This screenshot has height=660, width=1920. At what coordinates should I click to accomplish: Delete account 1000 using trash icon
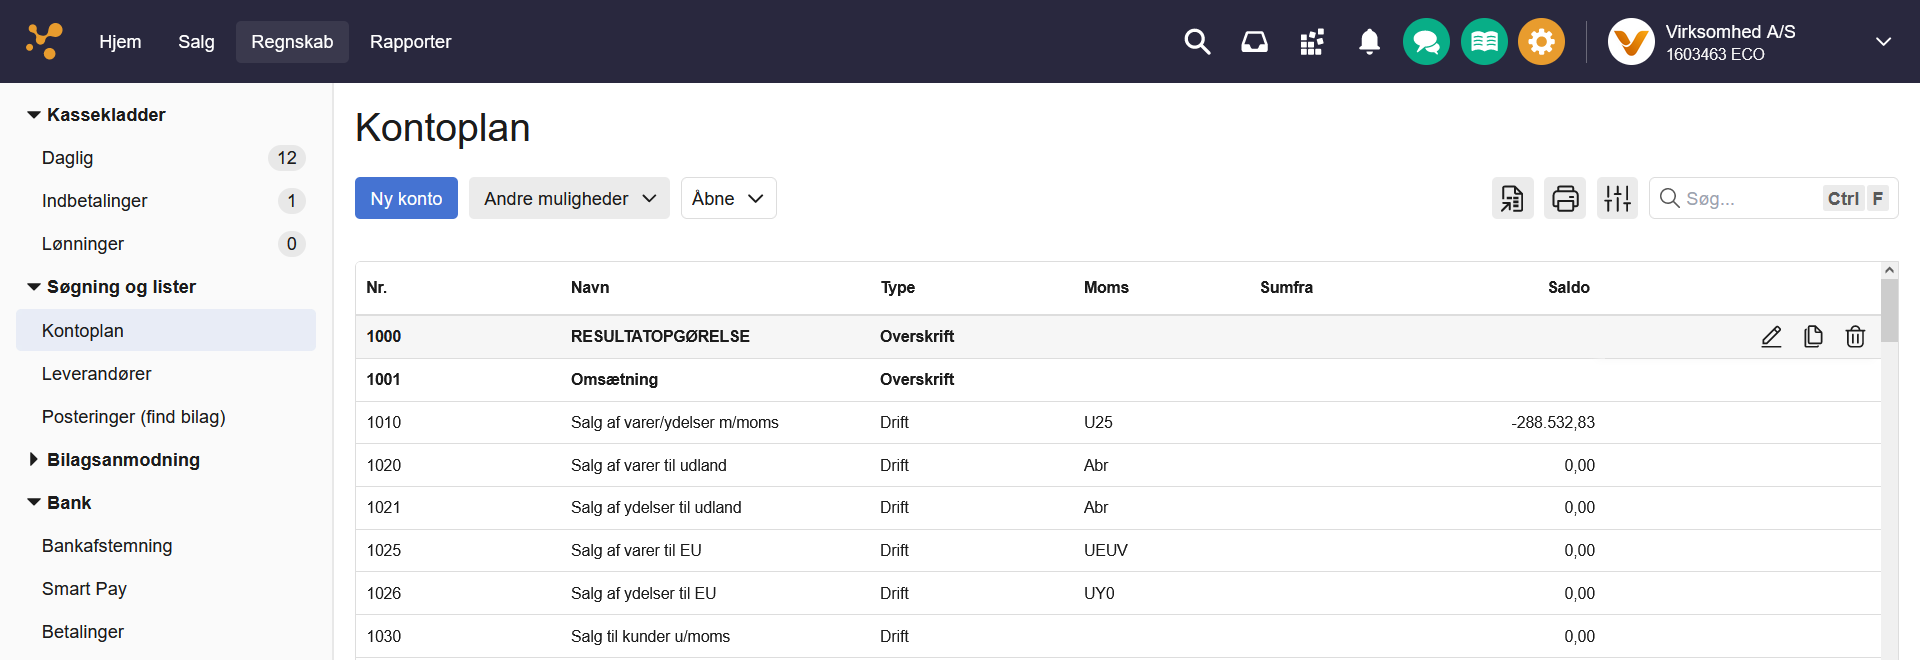[x=1855, y=337]
